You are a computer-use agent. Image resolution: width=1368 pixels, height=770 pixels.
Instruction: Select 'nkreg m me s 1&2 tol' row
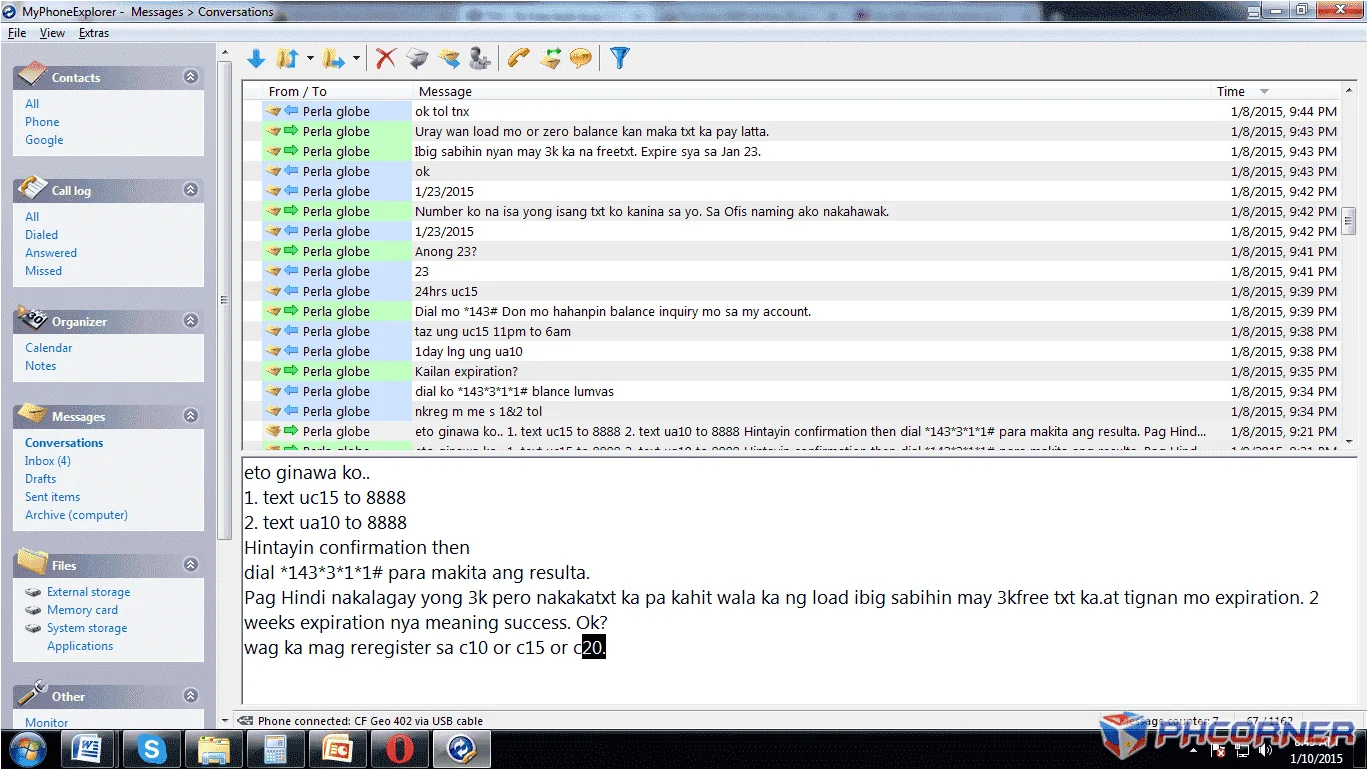point(790,411)
